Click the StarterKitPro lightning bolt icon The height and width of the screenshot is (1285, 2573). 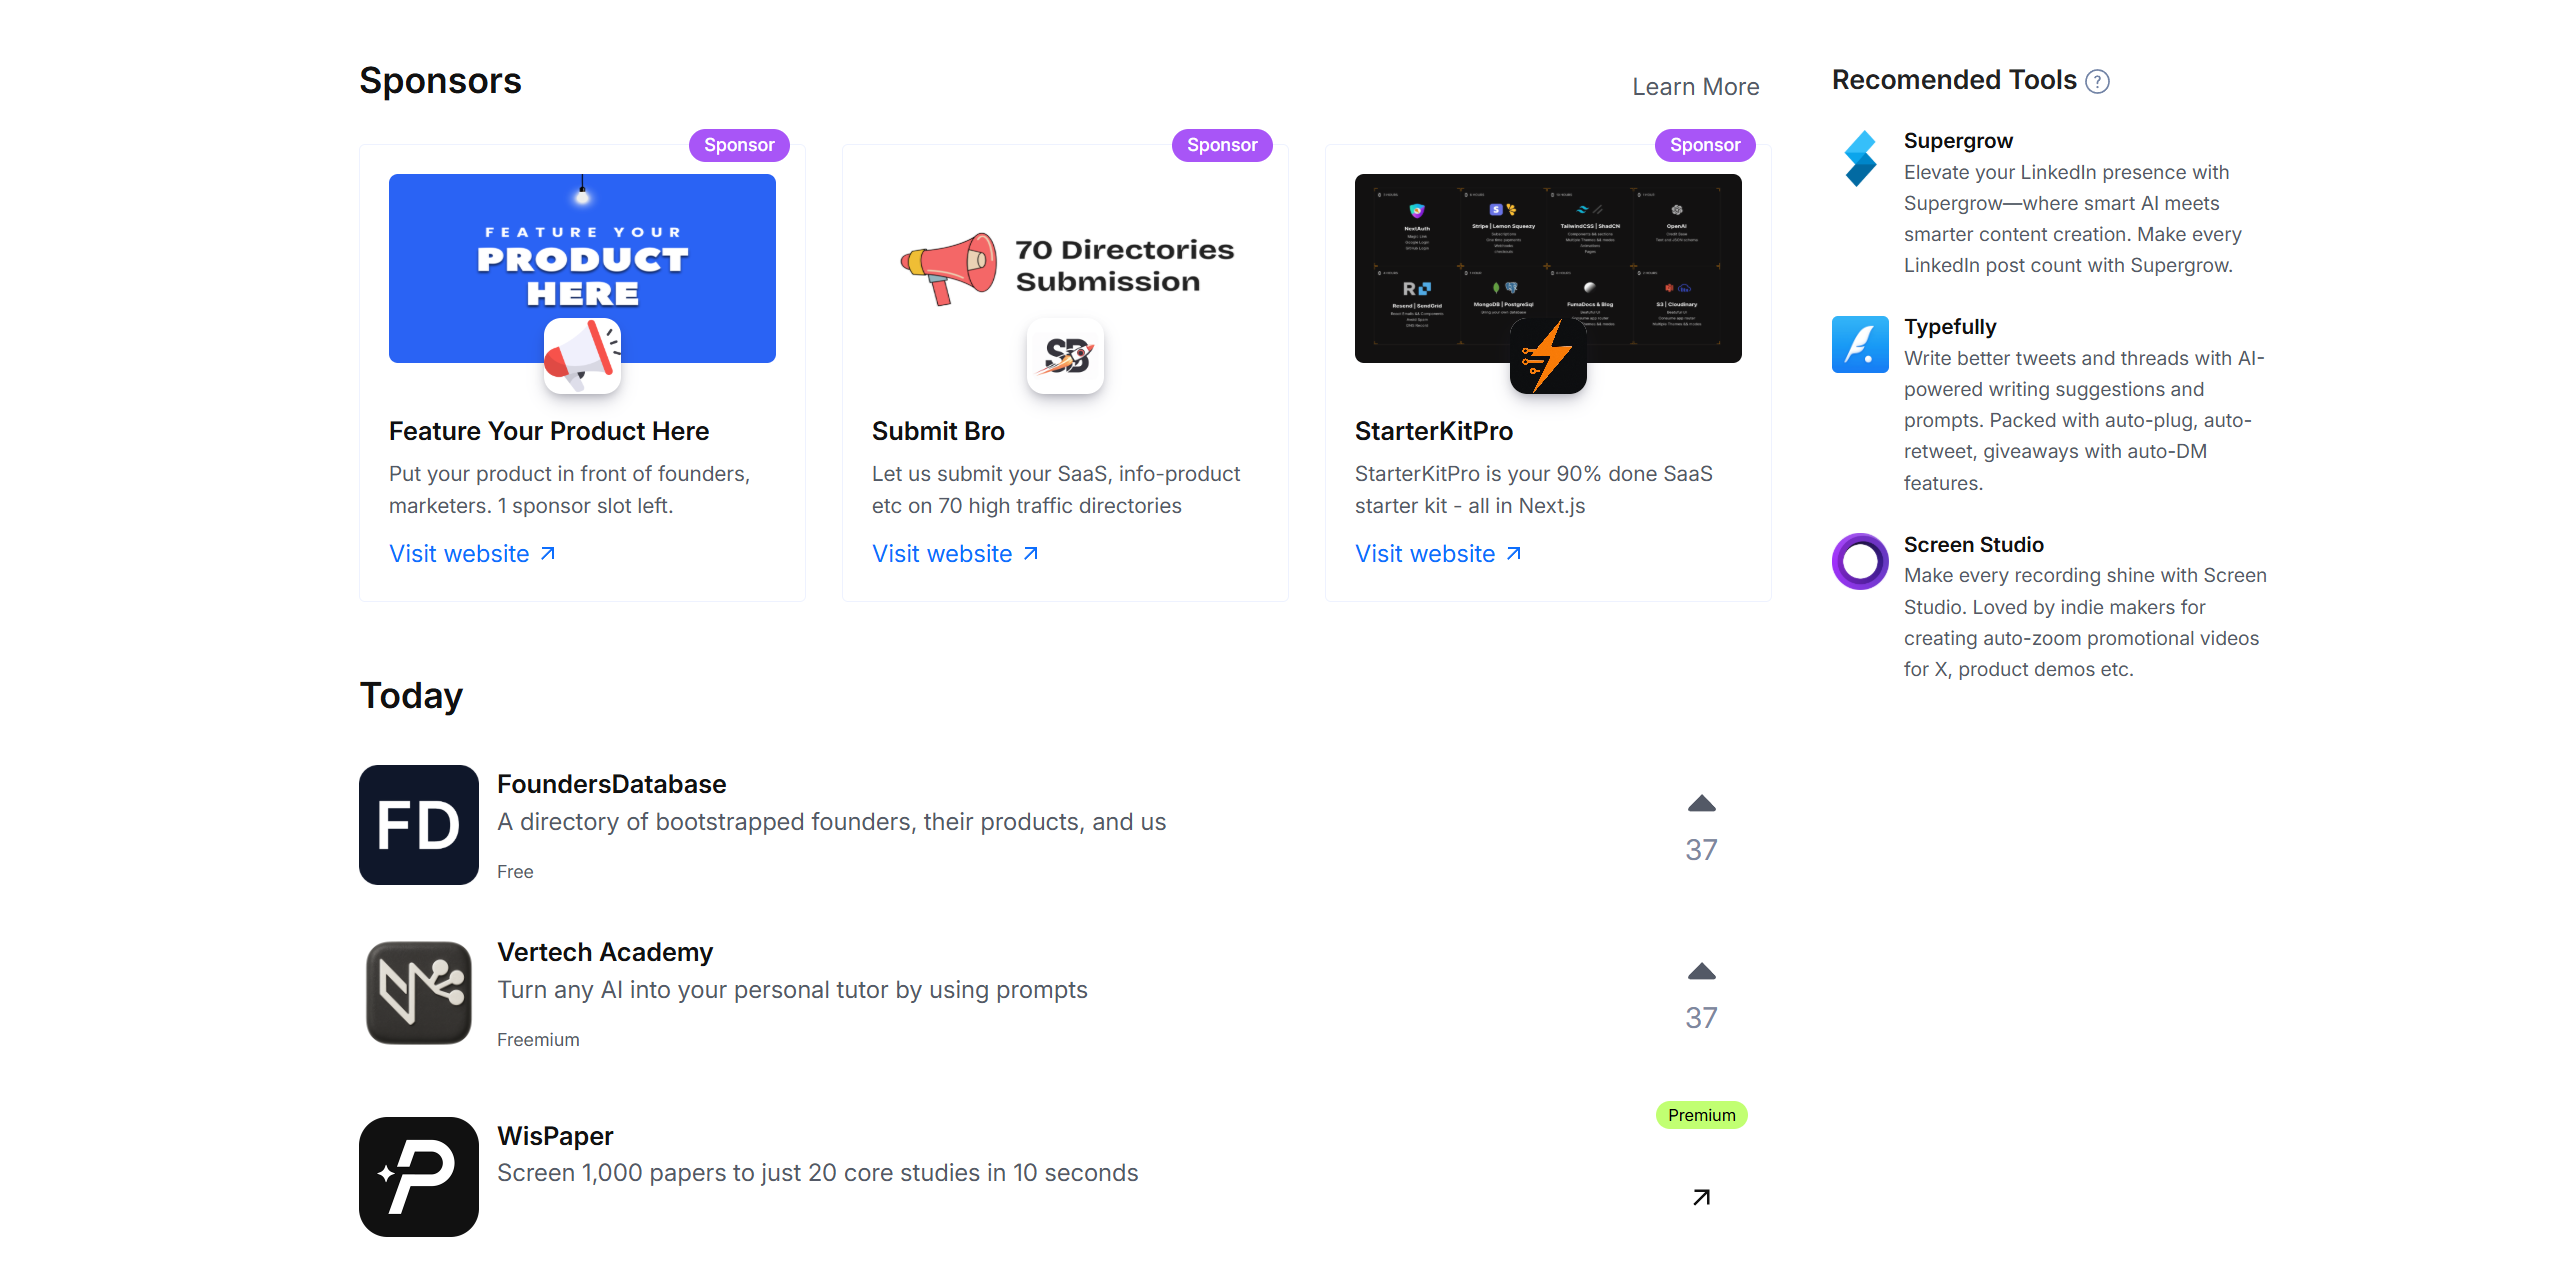(x=1547, y=355)
